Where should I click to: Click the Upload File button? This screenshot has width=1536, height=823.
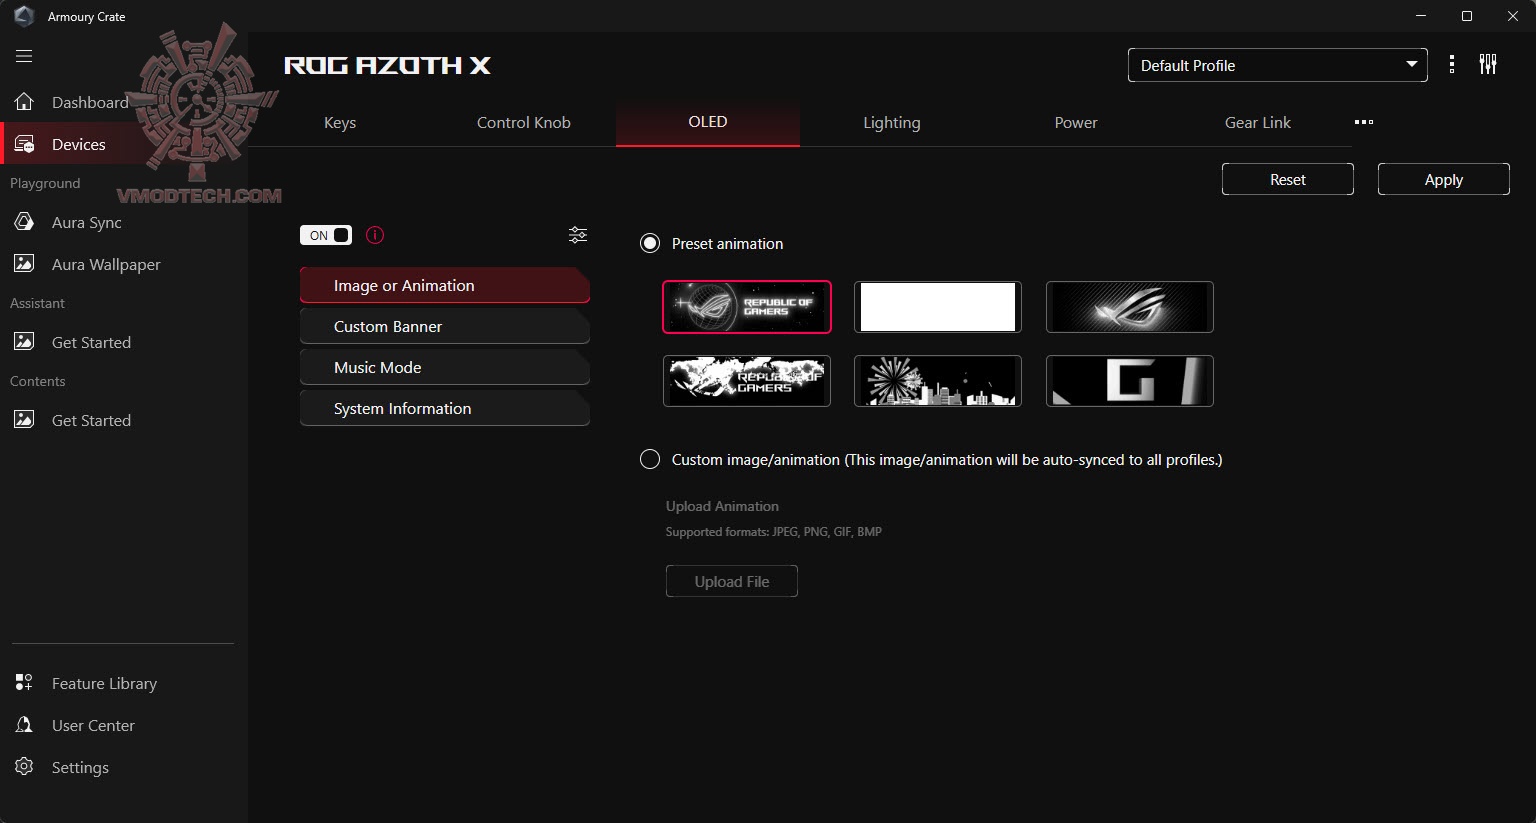(732, 581)
